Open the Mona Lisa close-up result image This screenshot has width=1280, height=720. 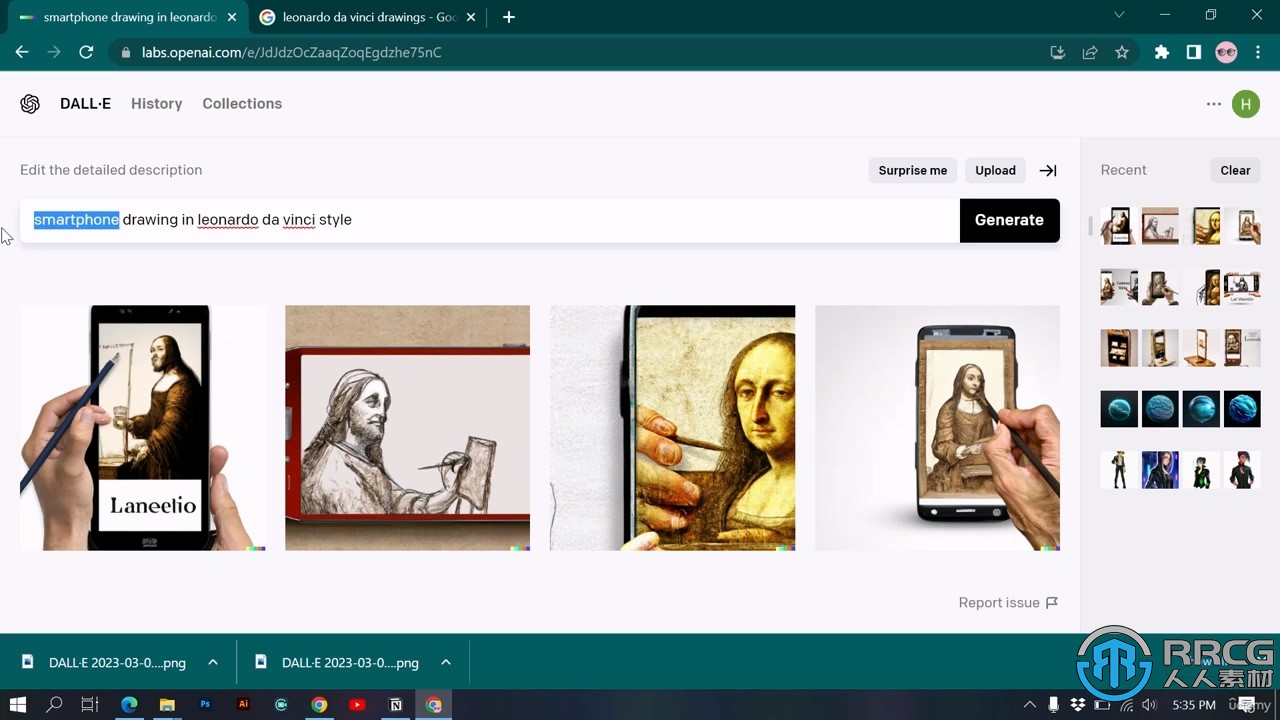coord(672,428)
